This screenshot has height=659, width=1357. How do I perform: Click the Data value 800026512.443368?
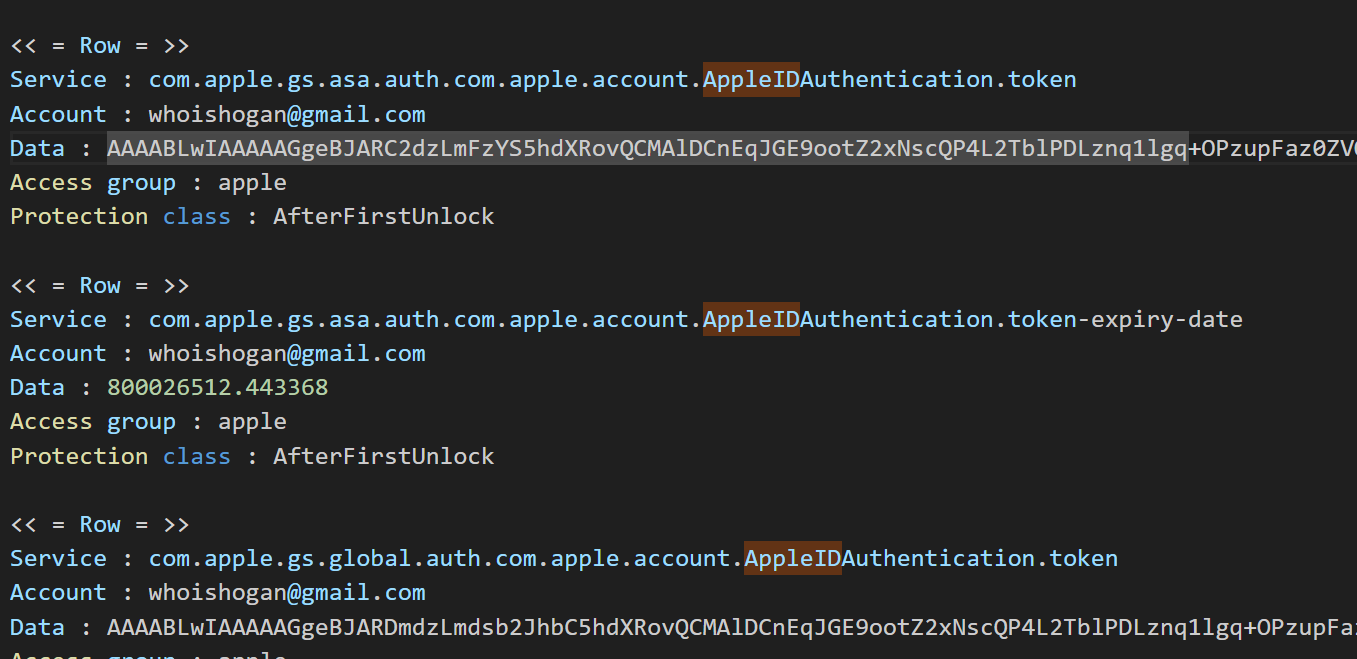[x=217, y=388]
